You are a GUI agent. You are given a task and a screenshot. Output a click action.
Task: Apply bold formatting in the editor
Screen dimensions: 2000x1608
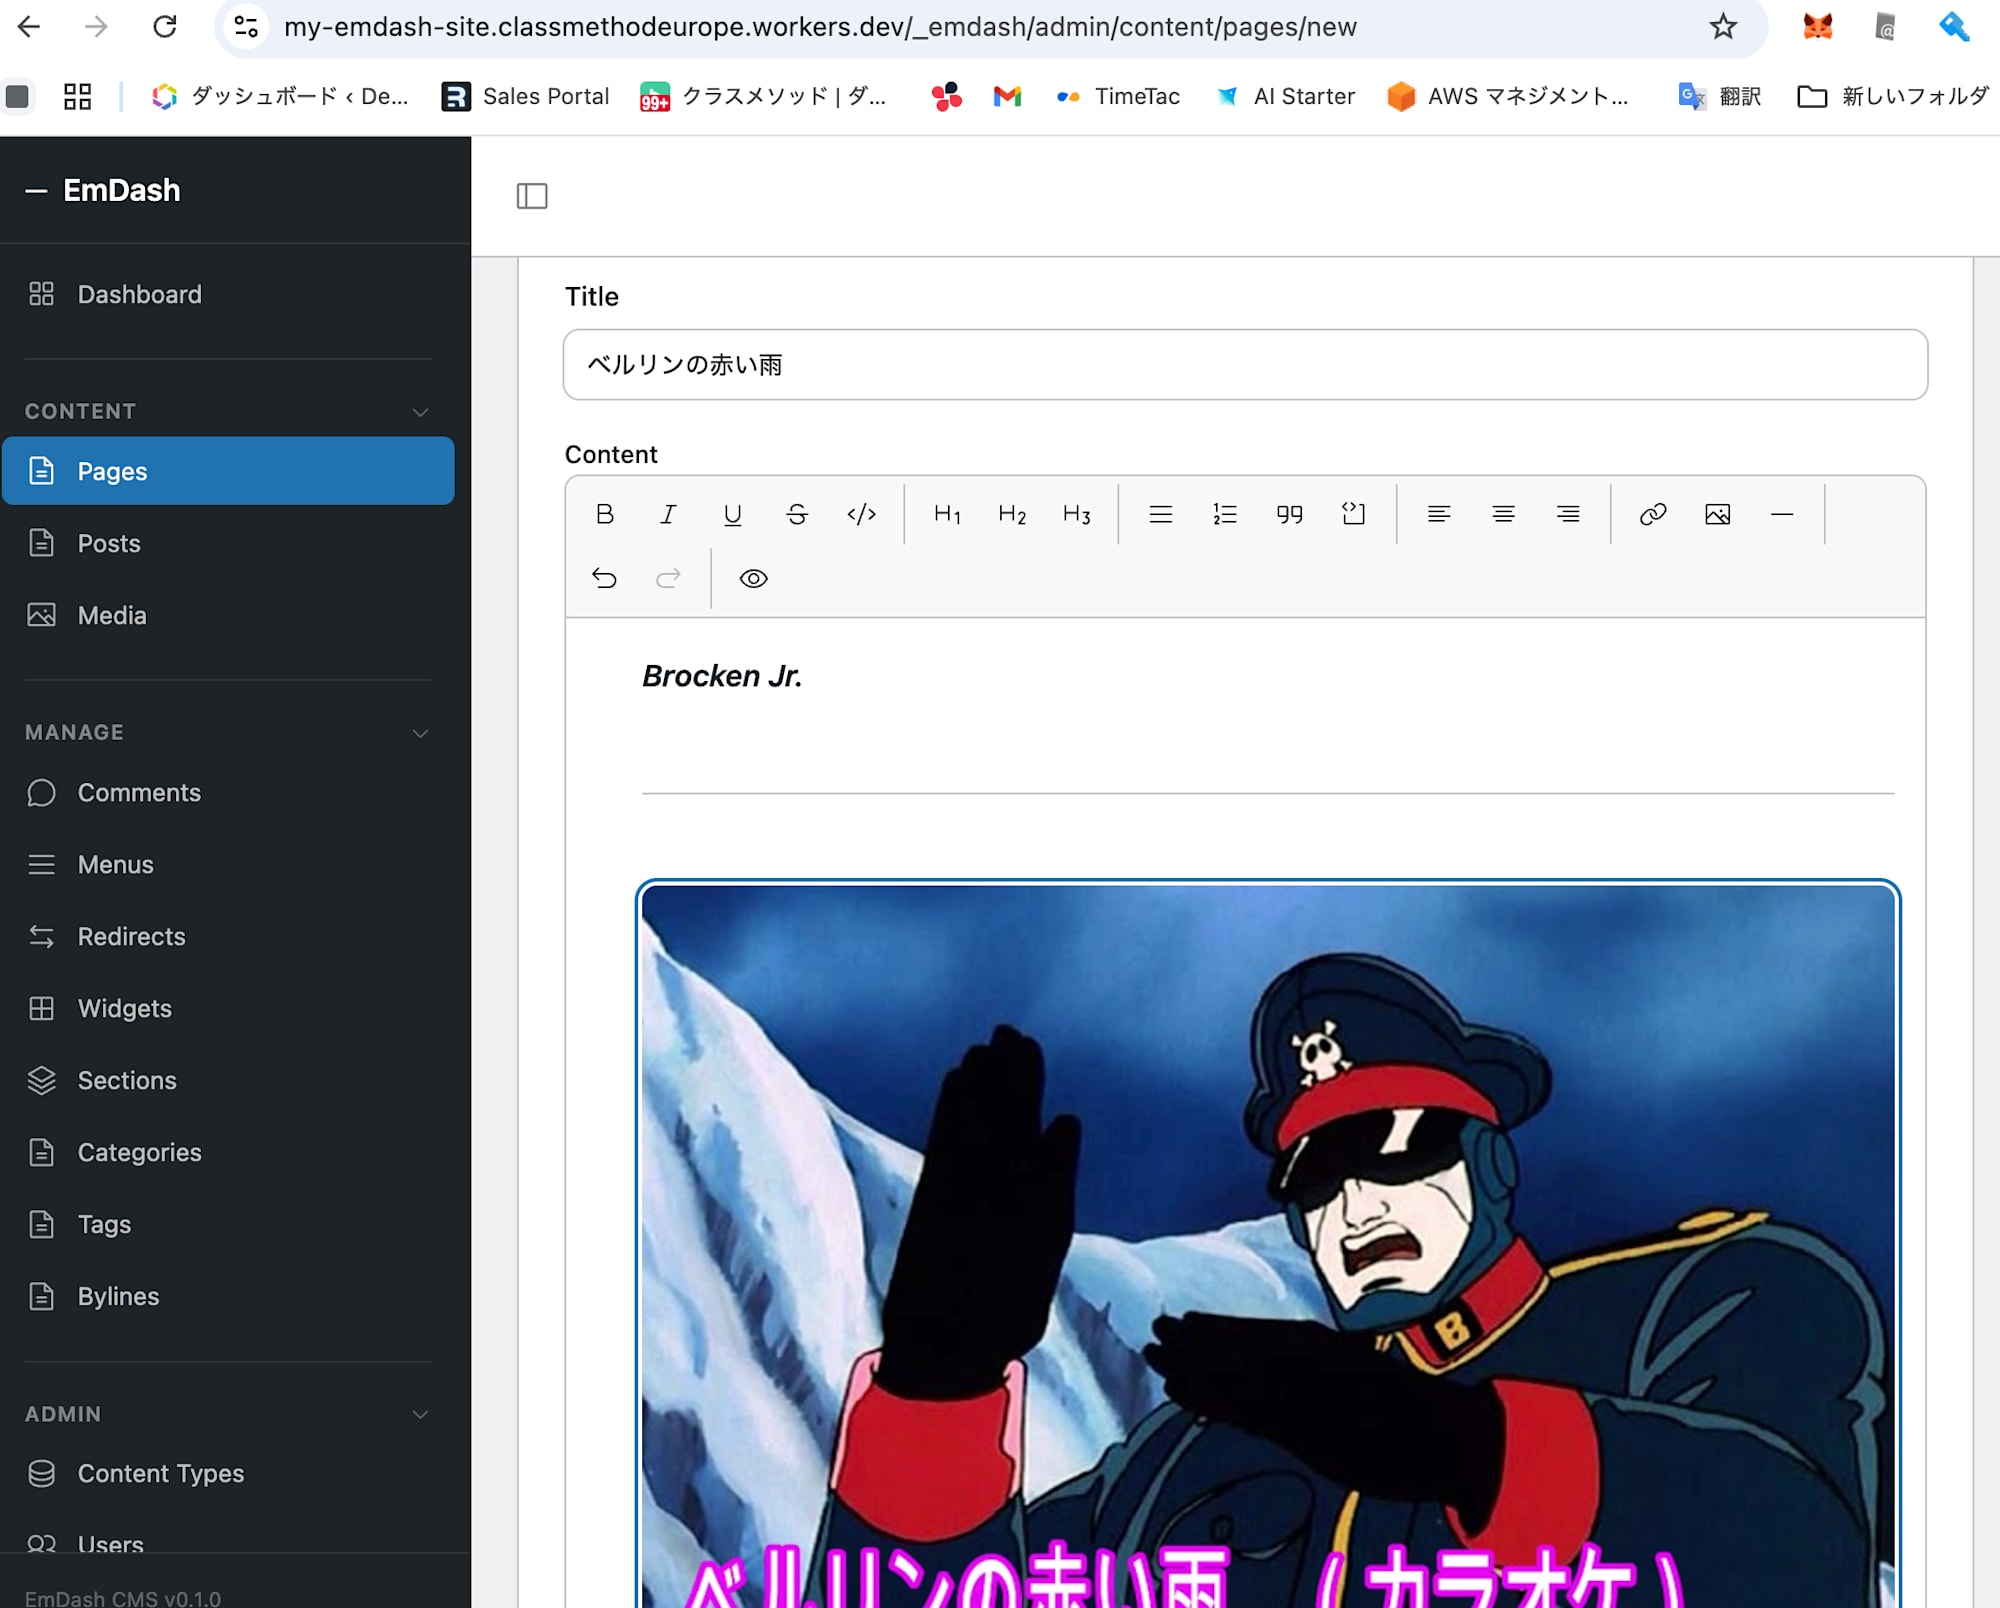pyautogui.click(x=605, y=514)
